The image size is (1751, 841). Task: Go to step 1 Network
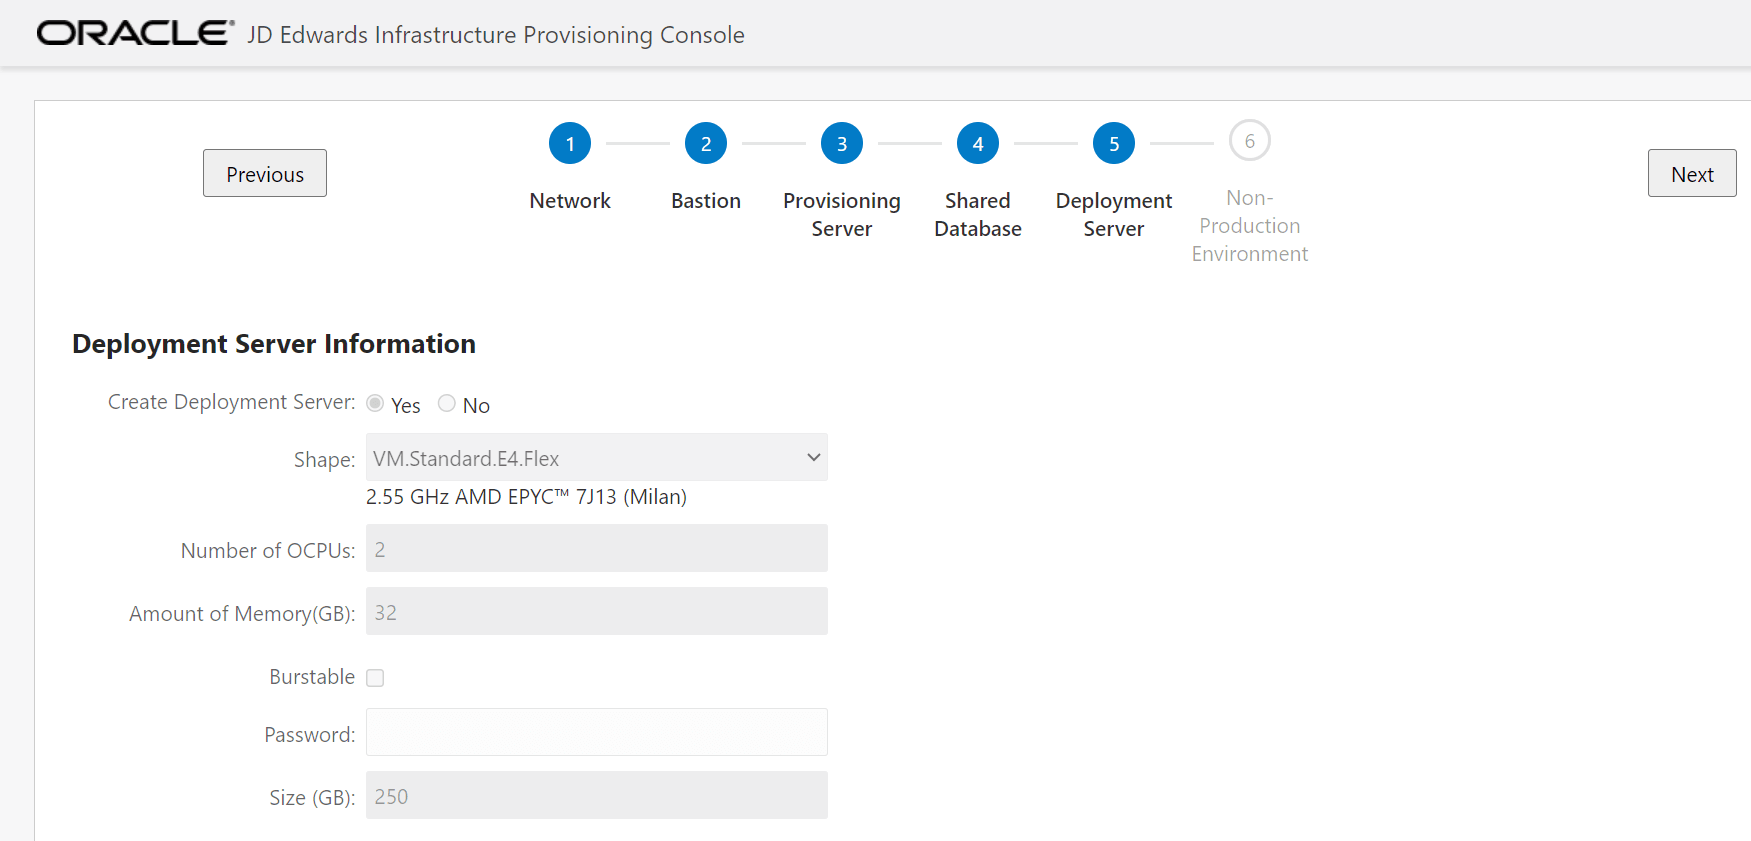(x=570, y=144)
